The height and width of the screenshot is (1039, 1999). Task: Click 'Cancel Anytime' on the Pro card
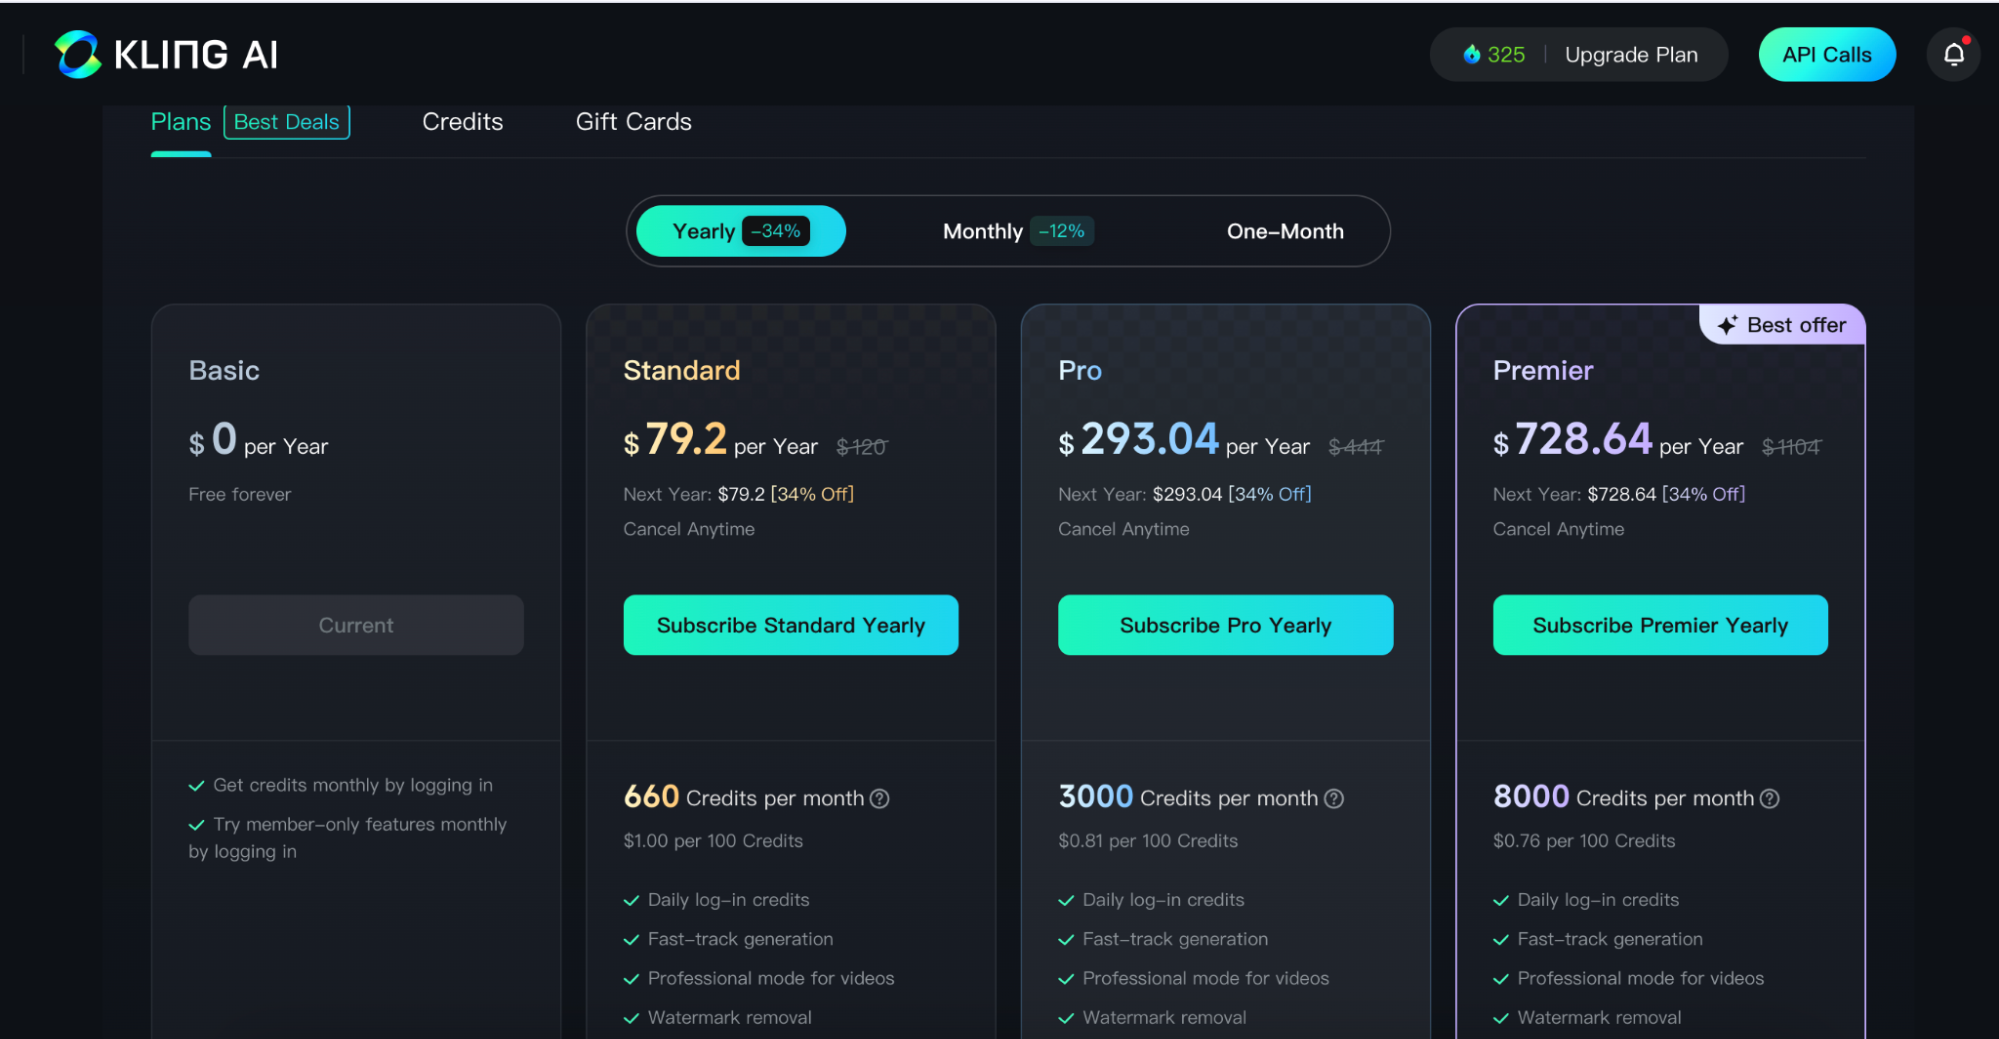click(1124, 529)
